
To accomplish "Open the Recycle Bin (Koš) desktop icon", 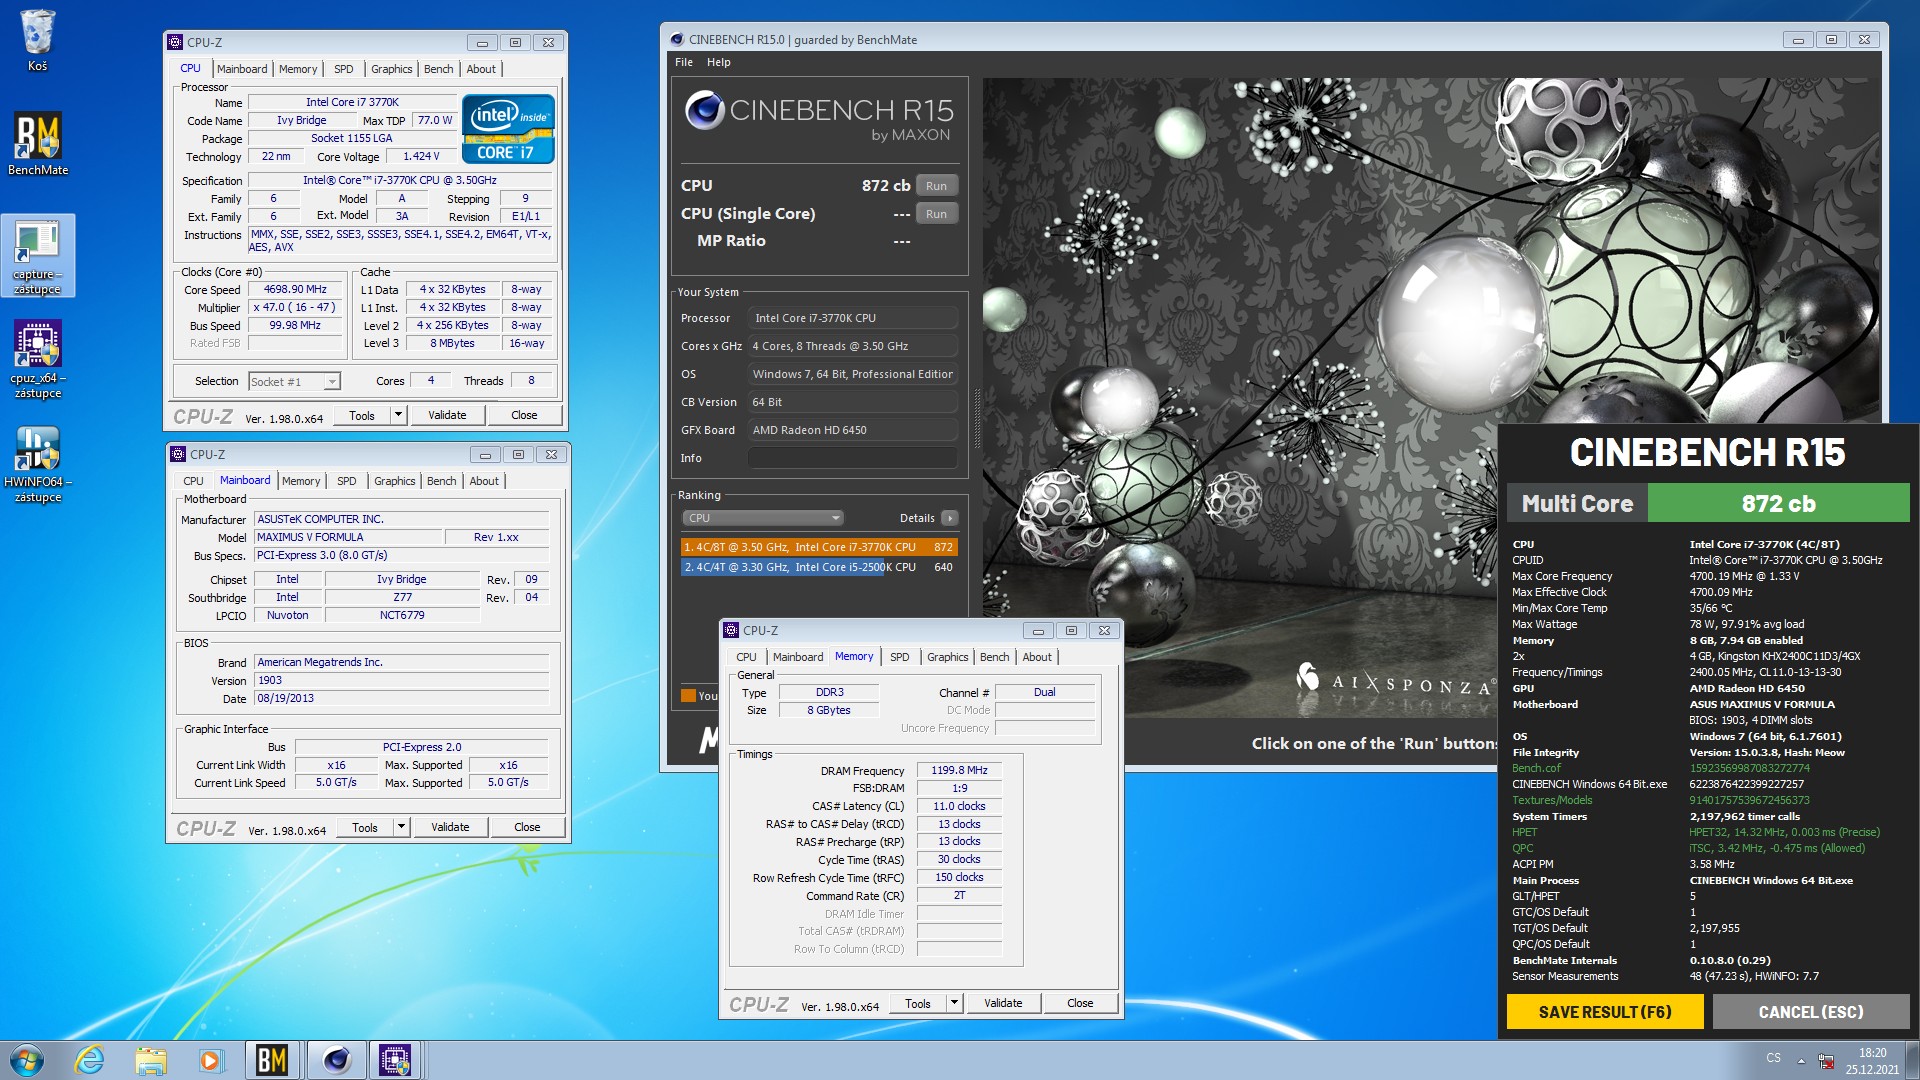I will [x=37, y=40].
